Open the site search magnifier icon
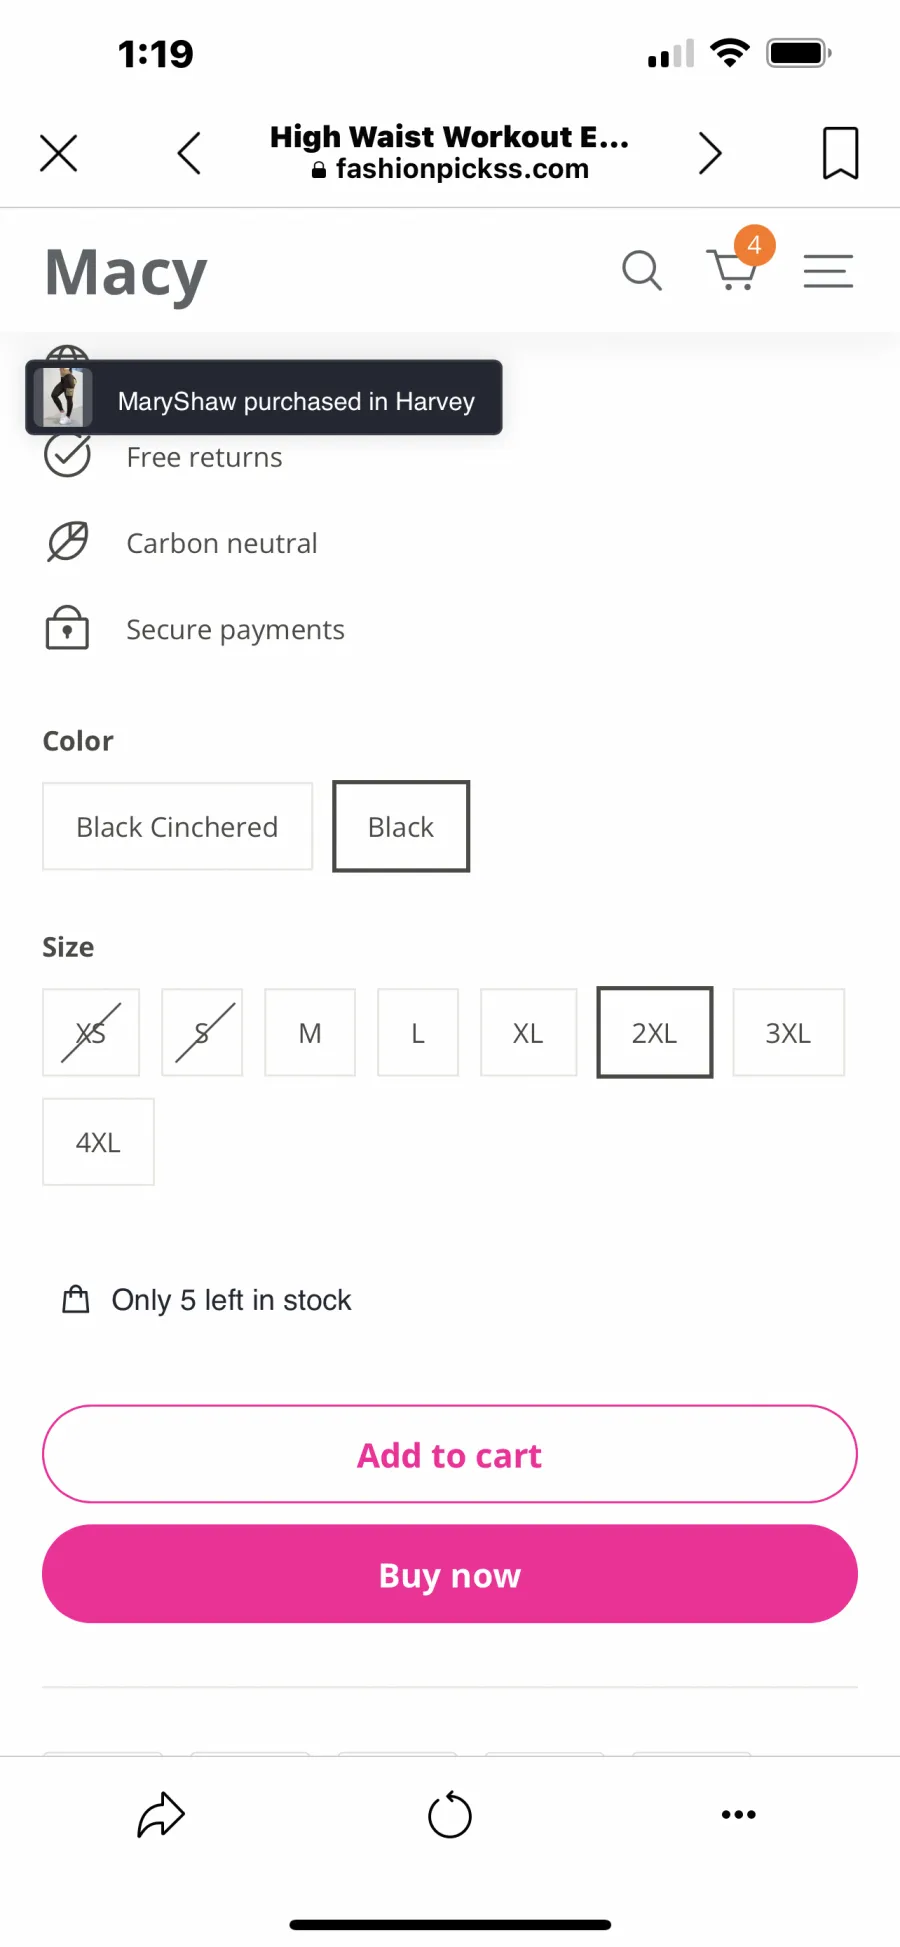The height and width of the screenshot is (1947, 900). 642,270
